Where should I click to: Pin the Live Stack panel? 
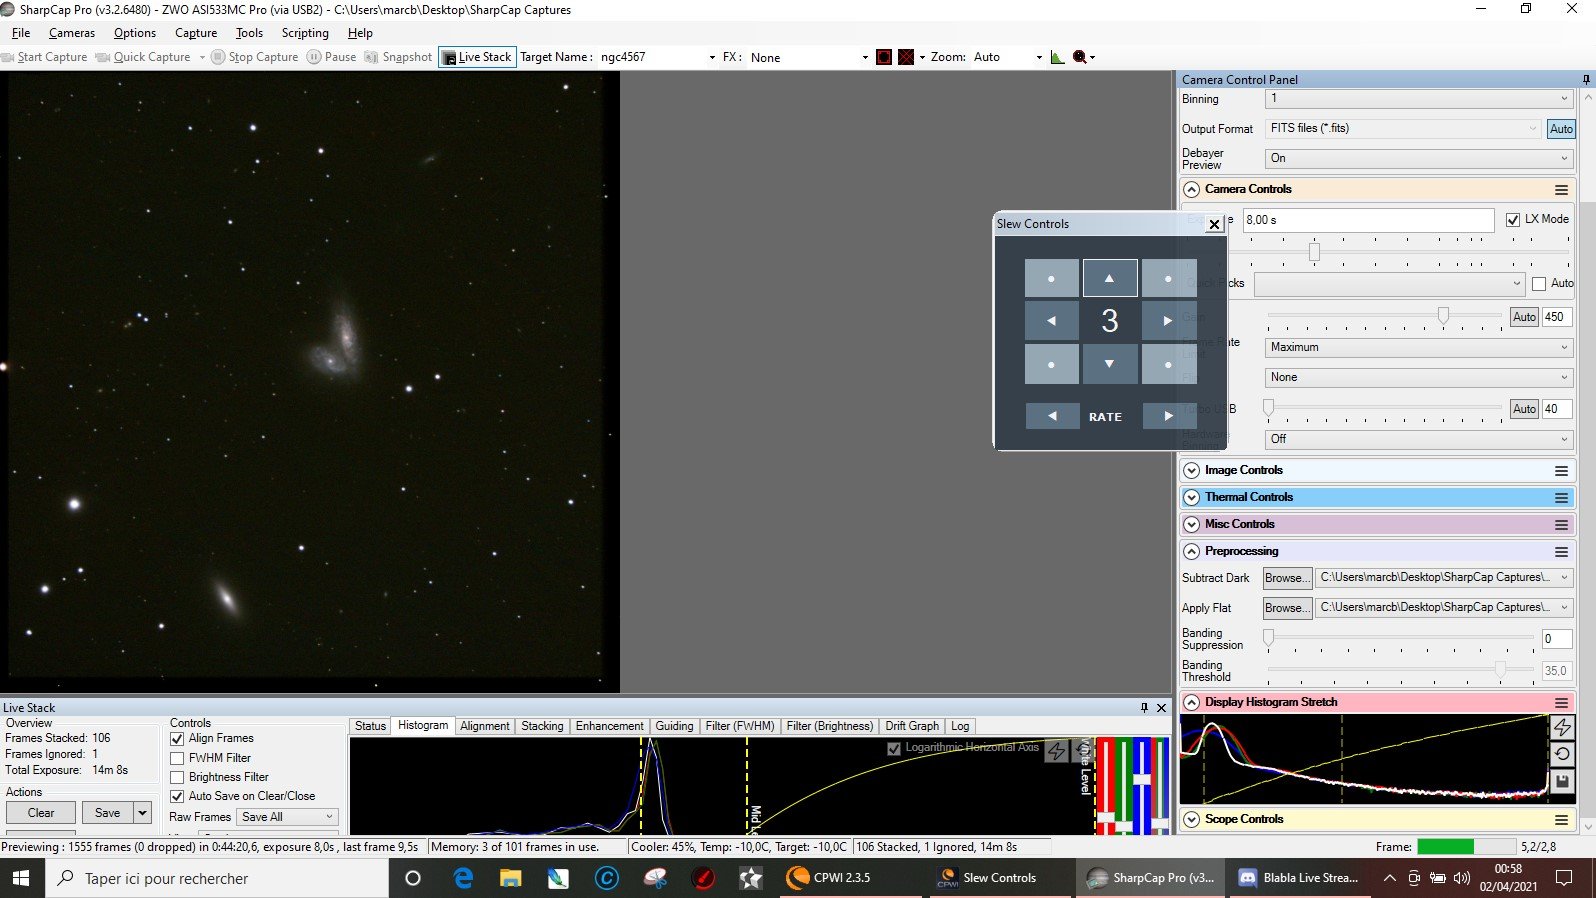pos(1144,707)
